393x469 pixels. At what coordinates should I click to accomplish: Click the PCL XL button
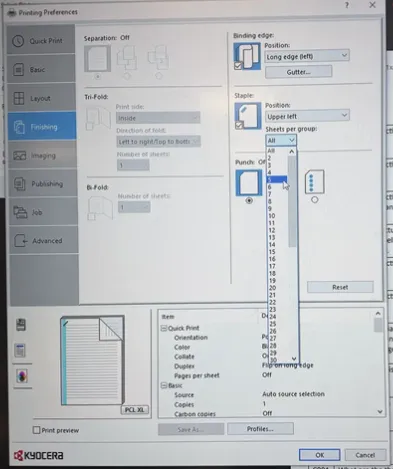point(135,410)
